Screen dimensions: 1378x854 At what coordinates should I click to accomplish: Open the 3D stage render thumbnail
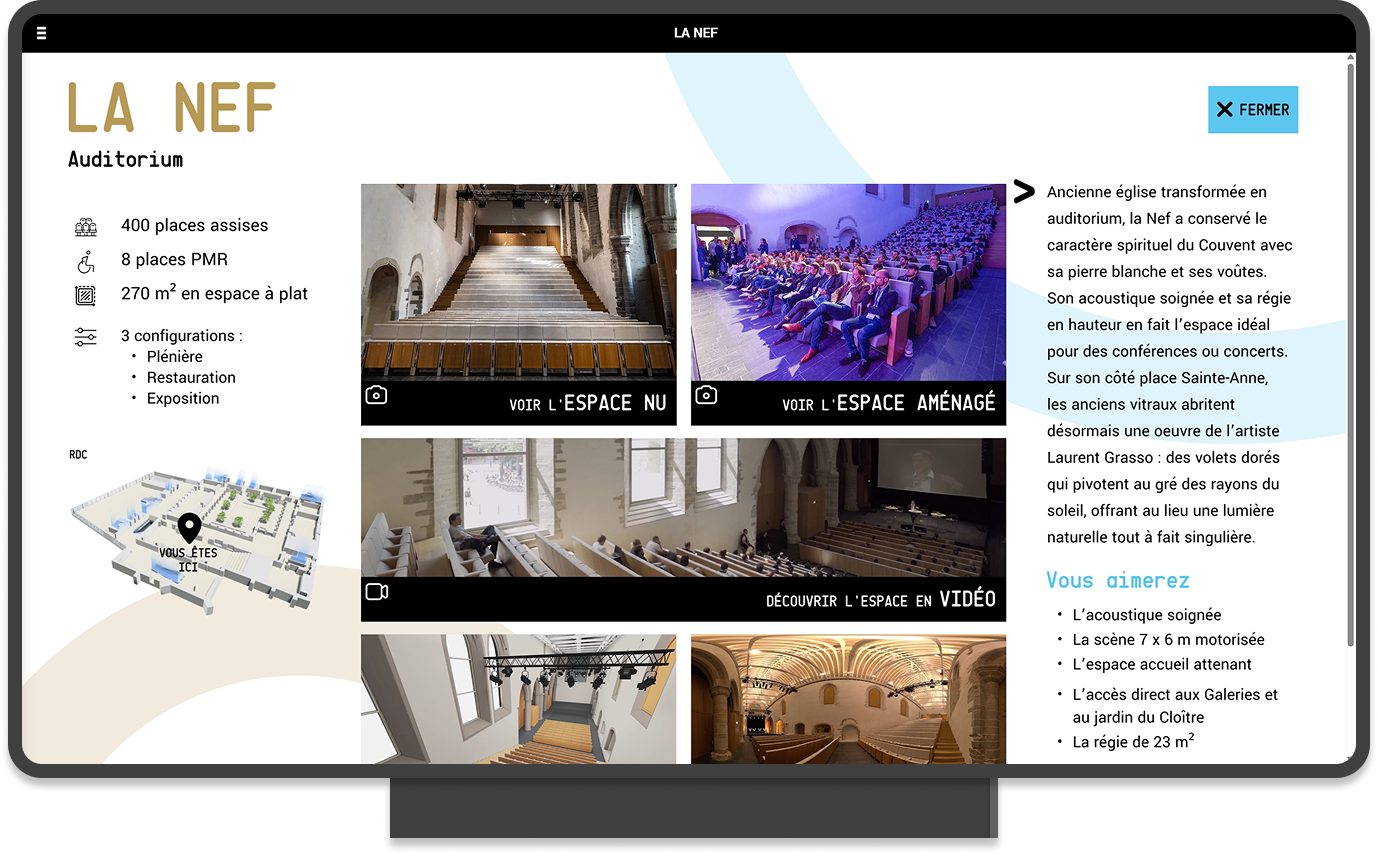click(x=518, y=698)
